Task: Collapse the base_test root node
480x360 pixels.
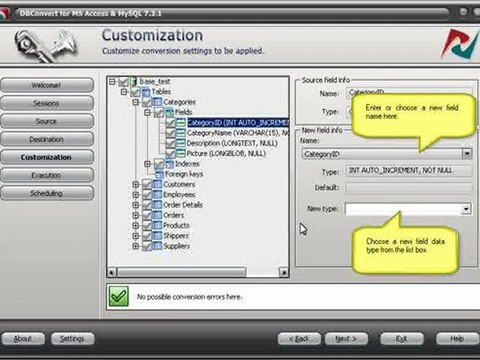Action: point(112,82)
